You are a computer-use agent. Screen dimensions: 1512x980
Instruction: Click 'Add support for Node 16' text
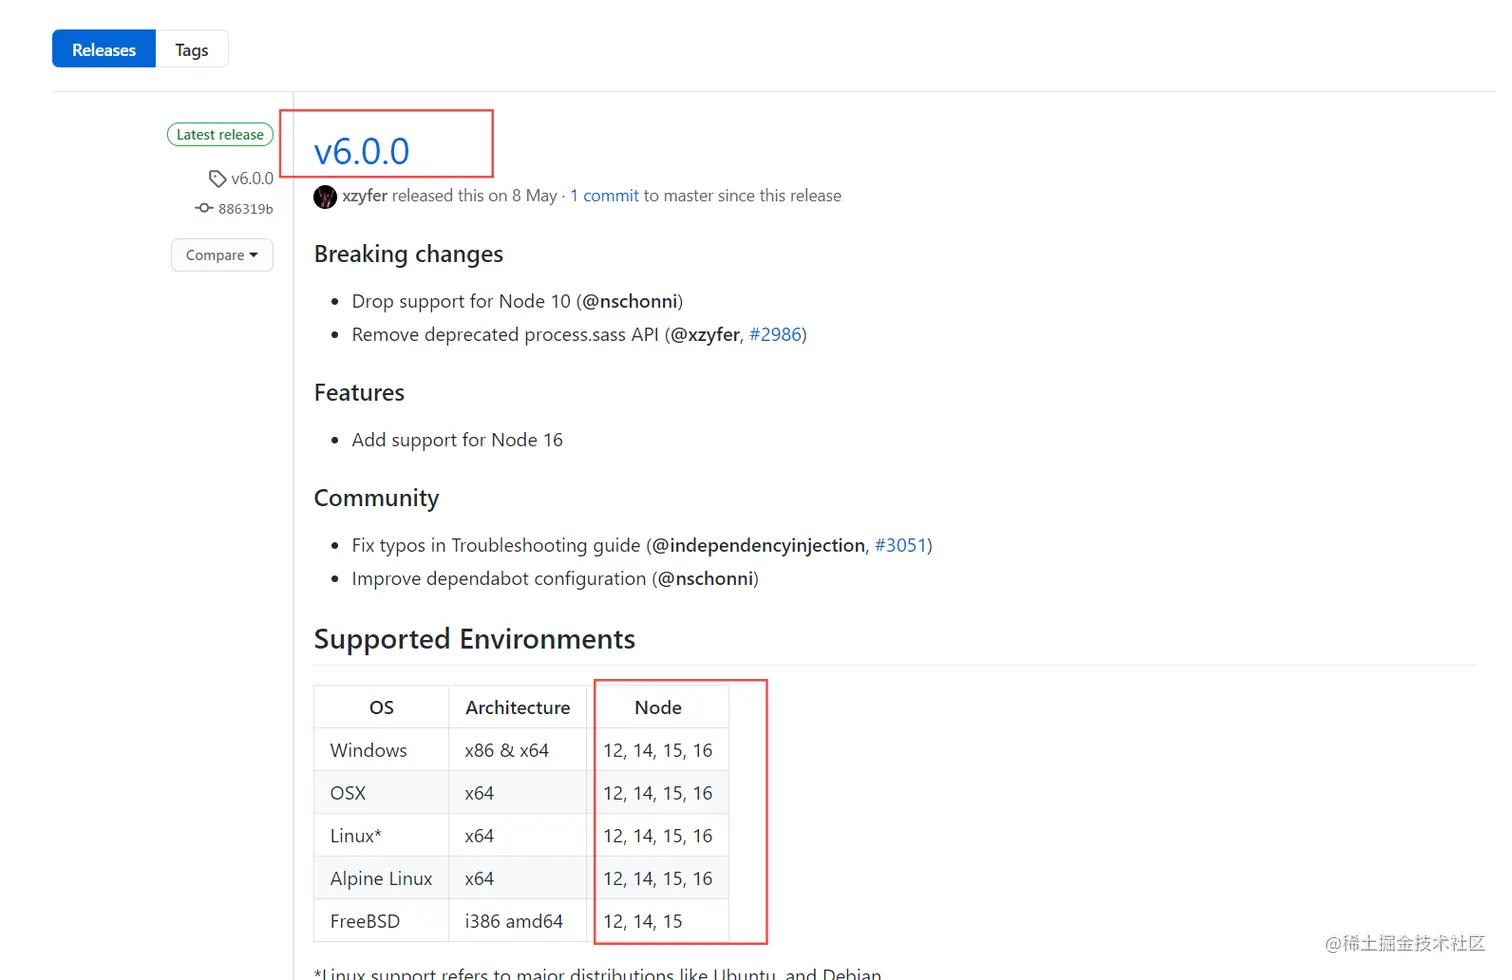click(x=457, y=440)
